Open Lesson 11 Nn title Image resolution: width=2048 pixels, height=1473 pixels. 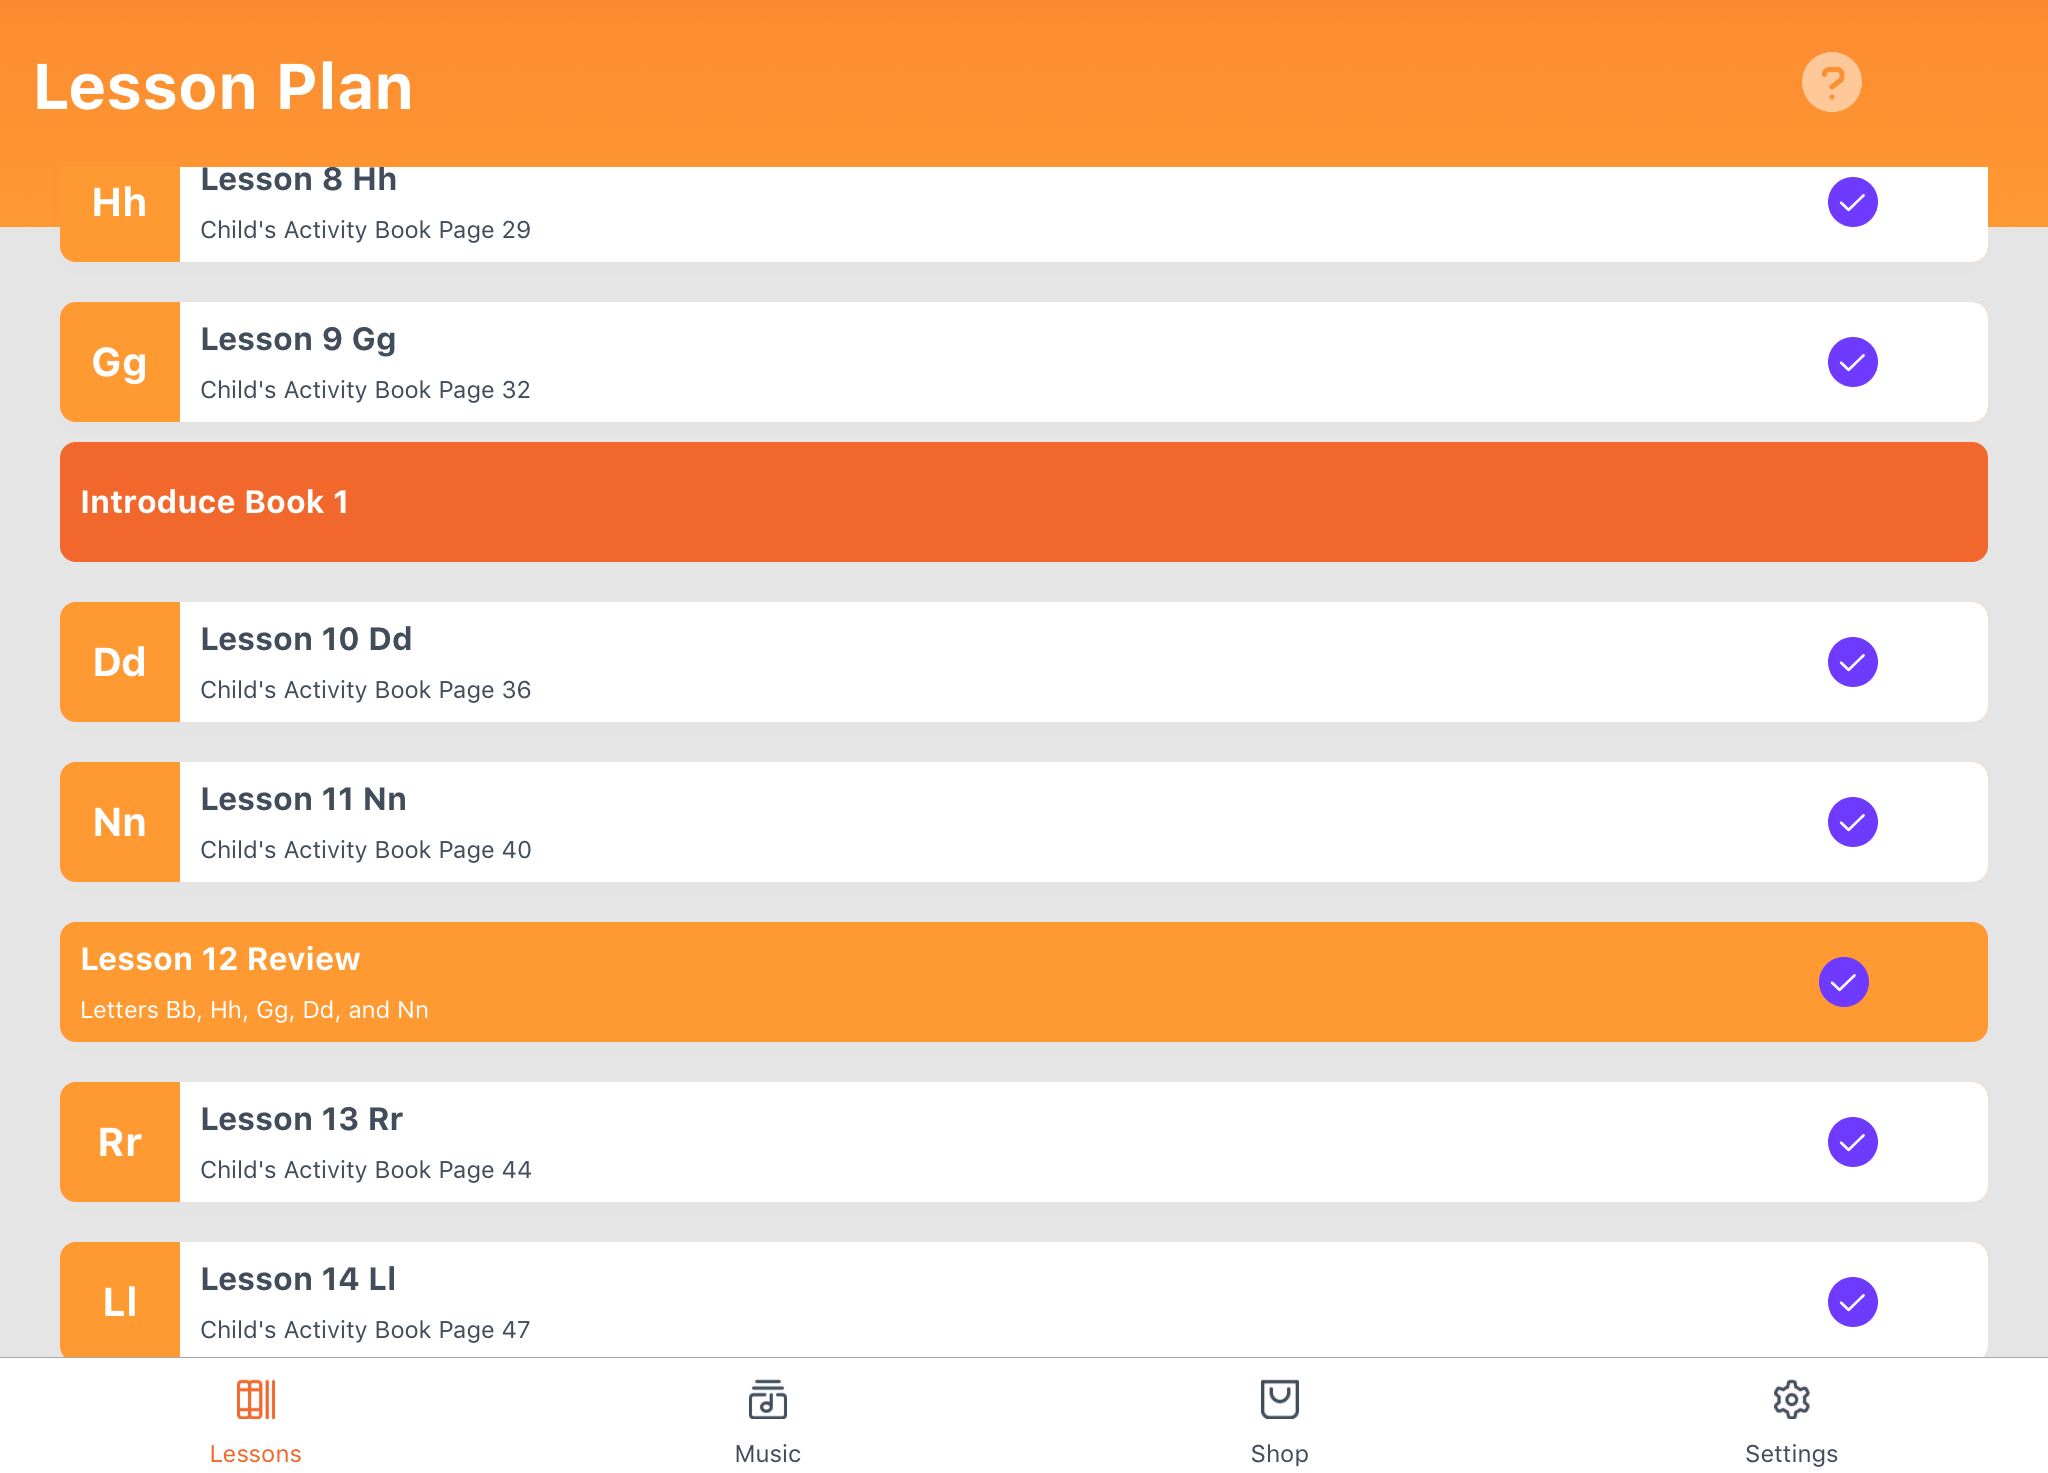(303, 799)
